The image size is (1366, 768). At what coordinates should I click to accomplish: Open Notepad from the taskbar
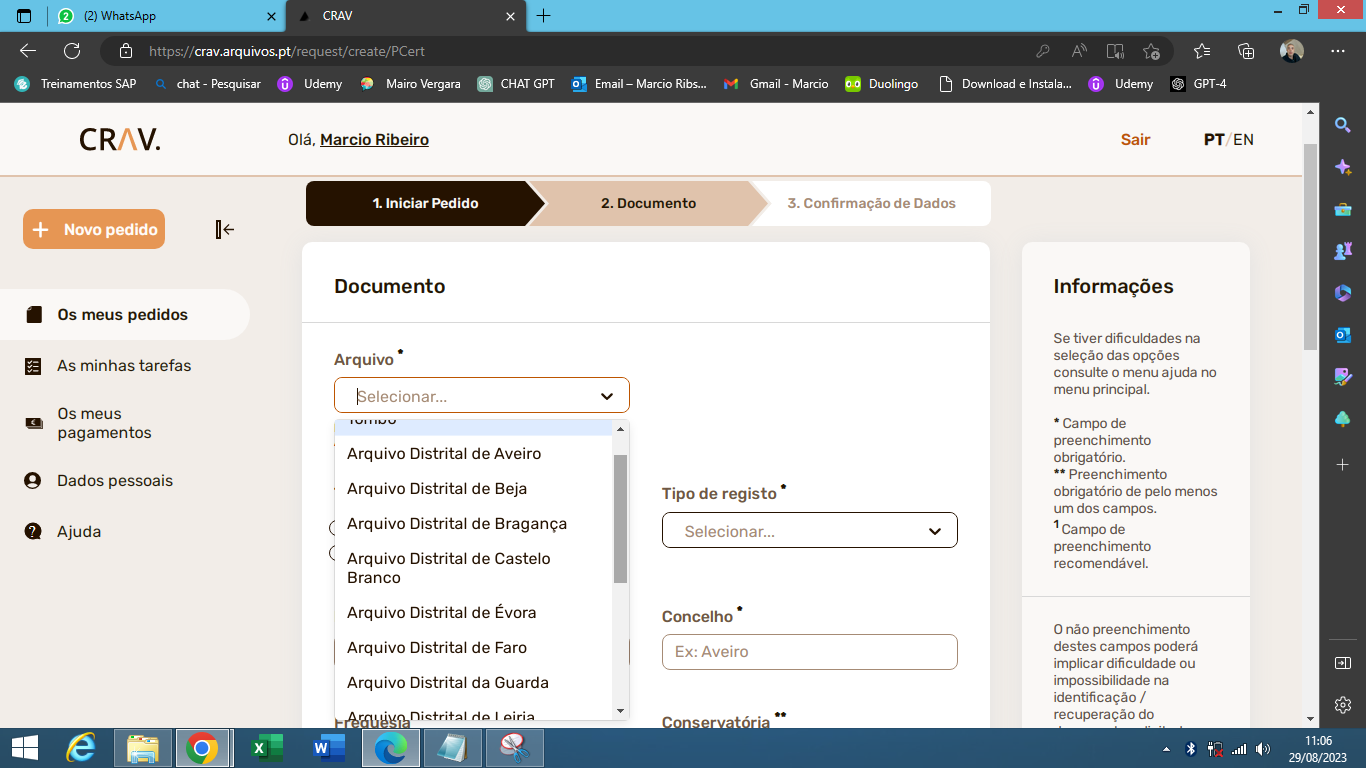pyautogui.click(x=452, y=748)
